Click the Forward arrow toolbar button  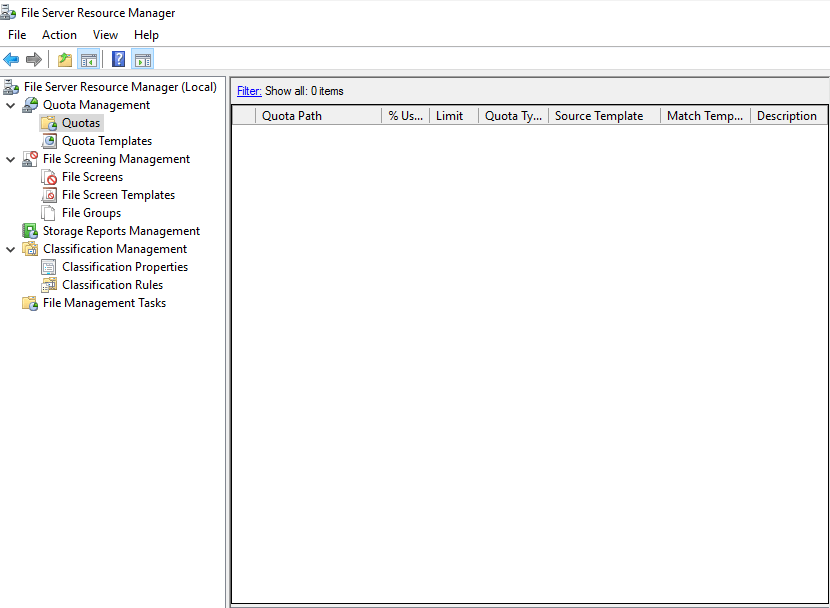[x=34, y=59]
